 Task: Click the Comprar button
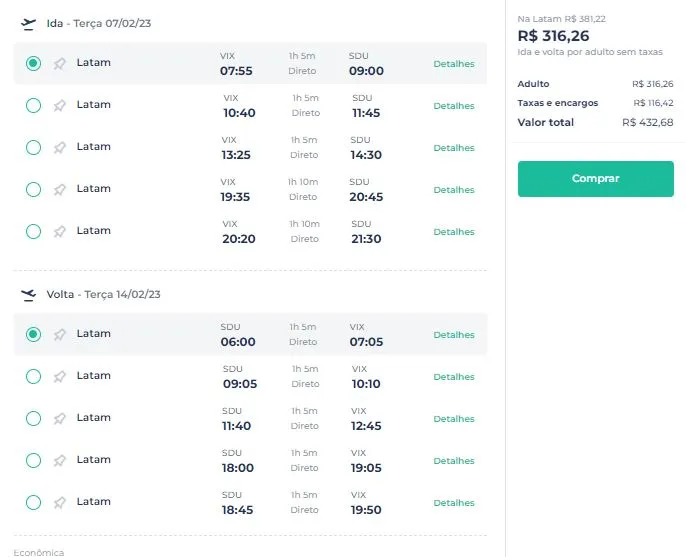click(595, 179)
